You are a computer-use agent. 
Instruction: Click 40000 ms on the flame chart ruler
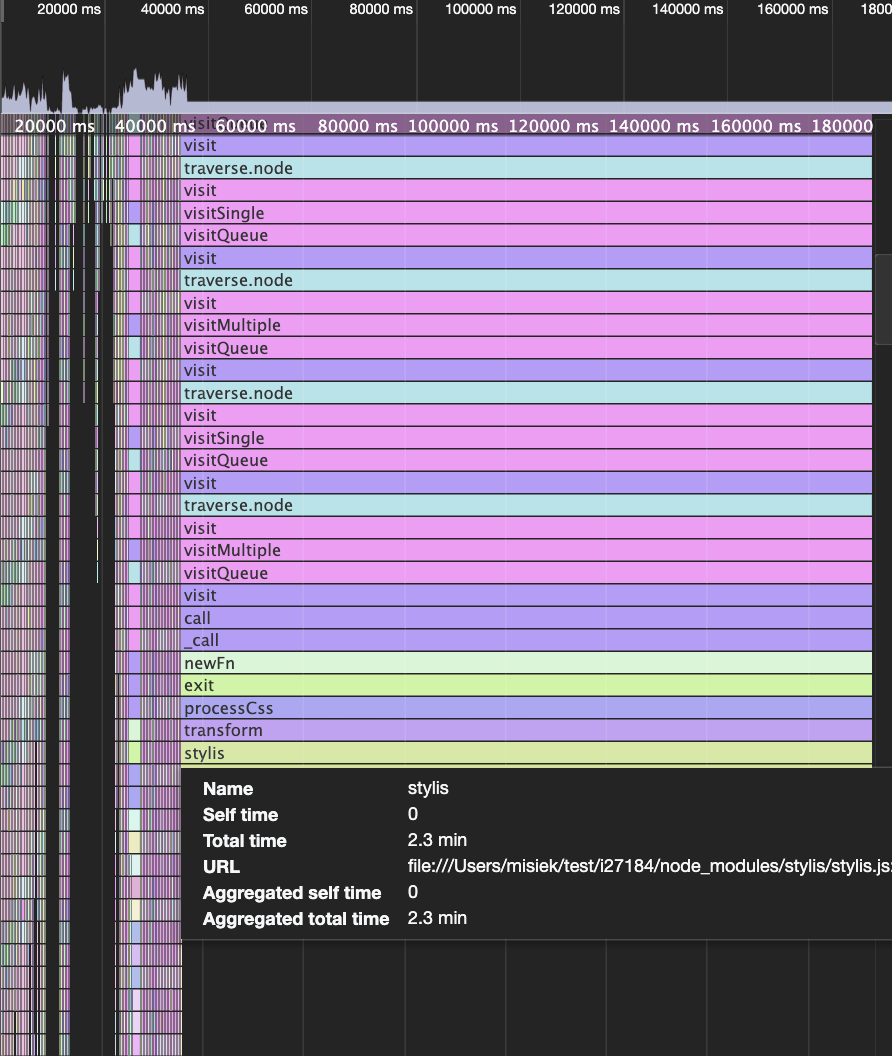click(x=155, y=126)
